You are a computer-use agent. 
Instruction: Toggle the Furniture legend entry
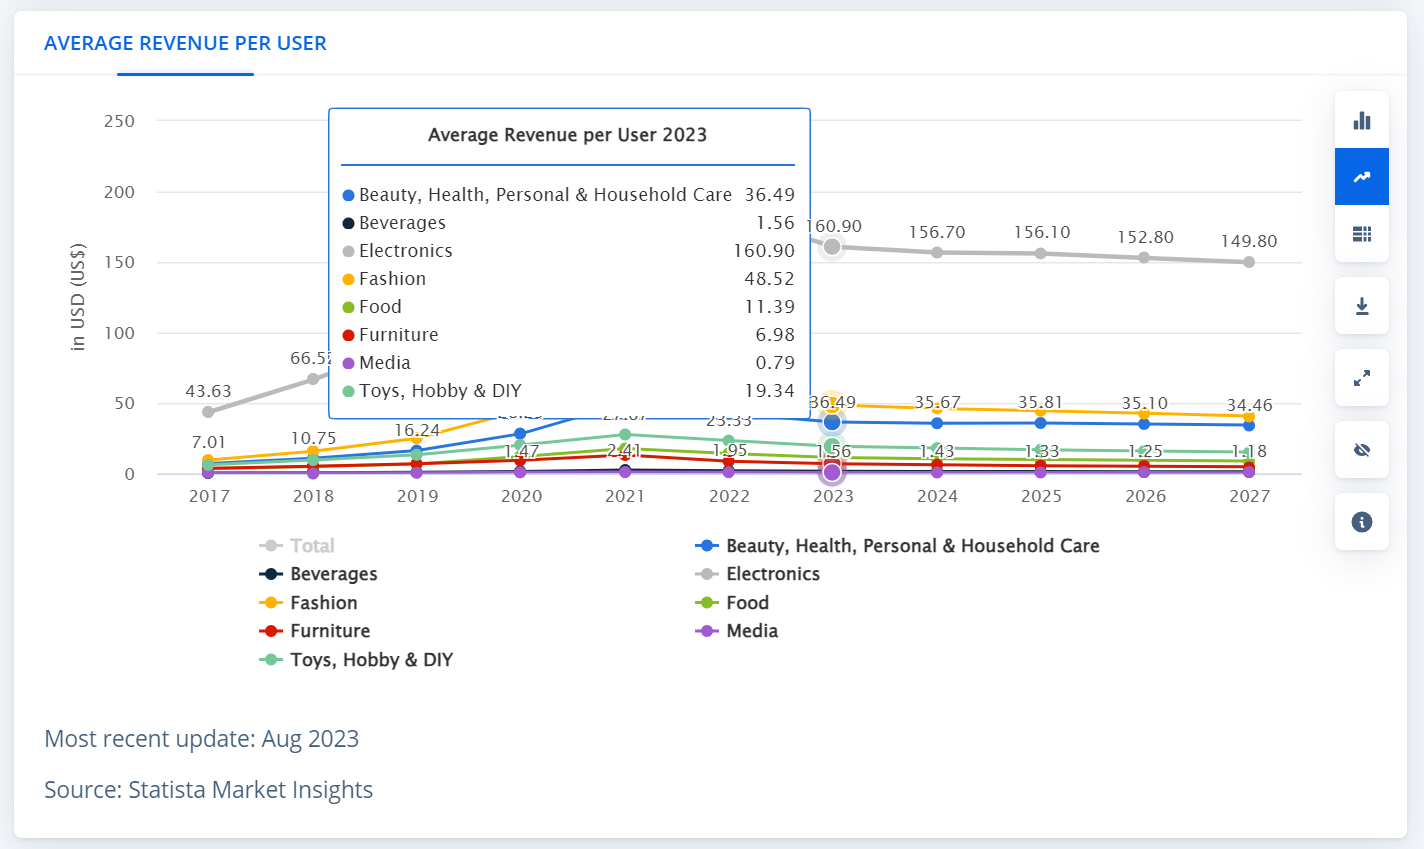314,631
